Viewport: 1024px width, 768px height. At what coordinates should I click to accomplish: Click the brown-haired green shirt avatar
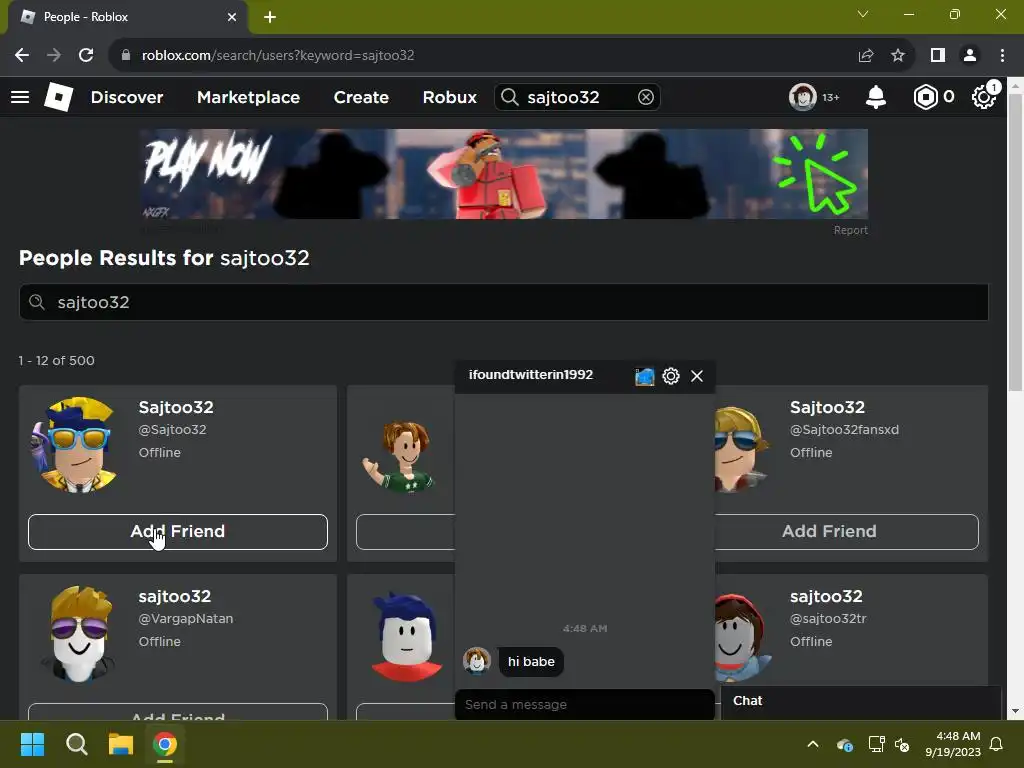click(x=402, y=455)
